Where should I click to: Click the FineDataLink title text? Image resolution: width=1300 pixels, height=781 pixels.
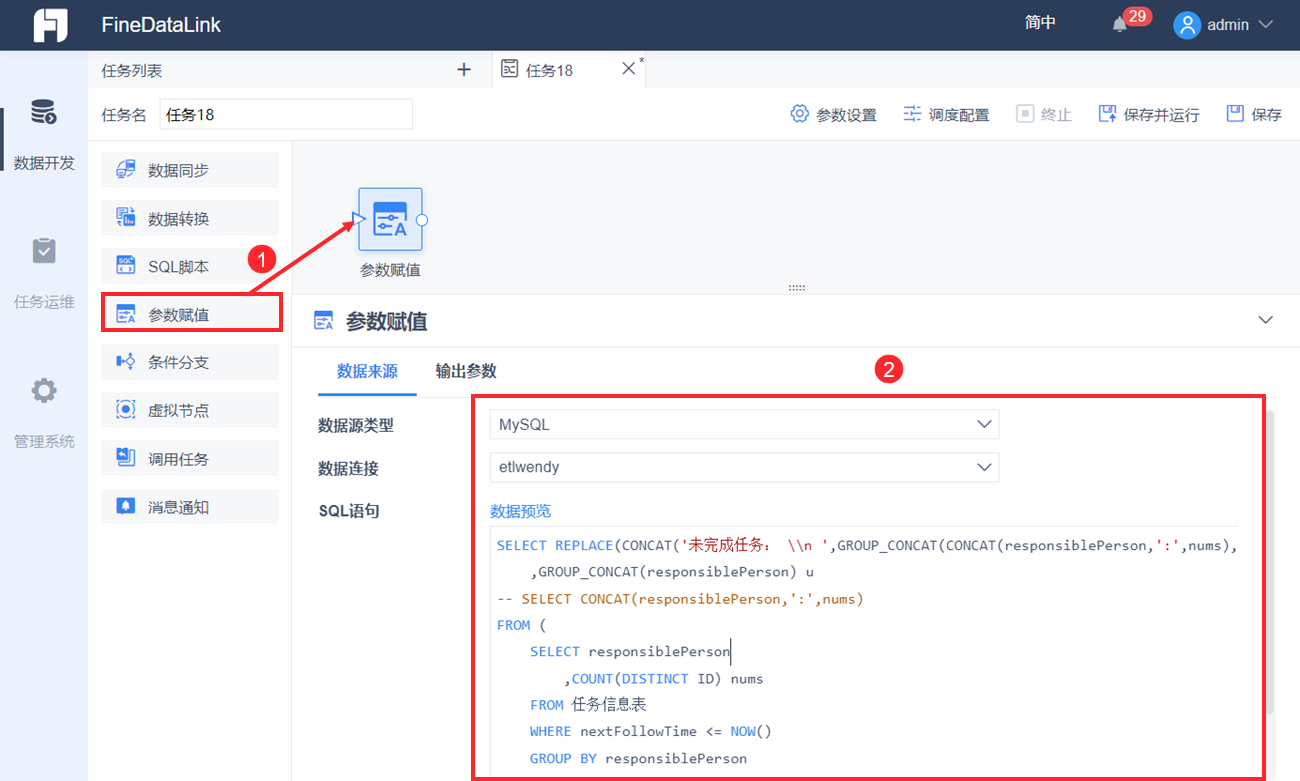tap(161, 25)
